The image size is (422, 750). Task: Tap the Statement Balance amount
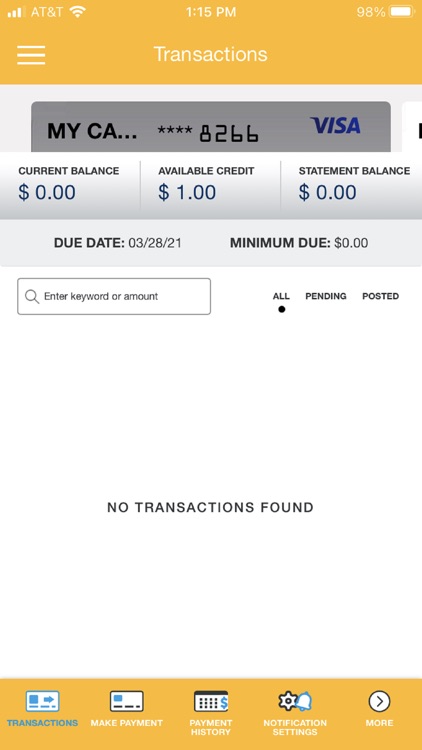(x=327, y=192)
